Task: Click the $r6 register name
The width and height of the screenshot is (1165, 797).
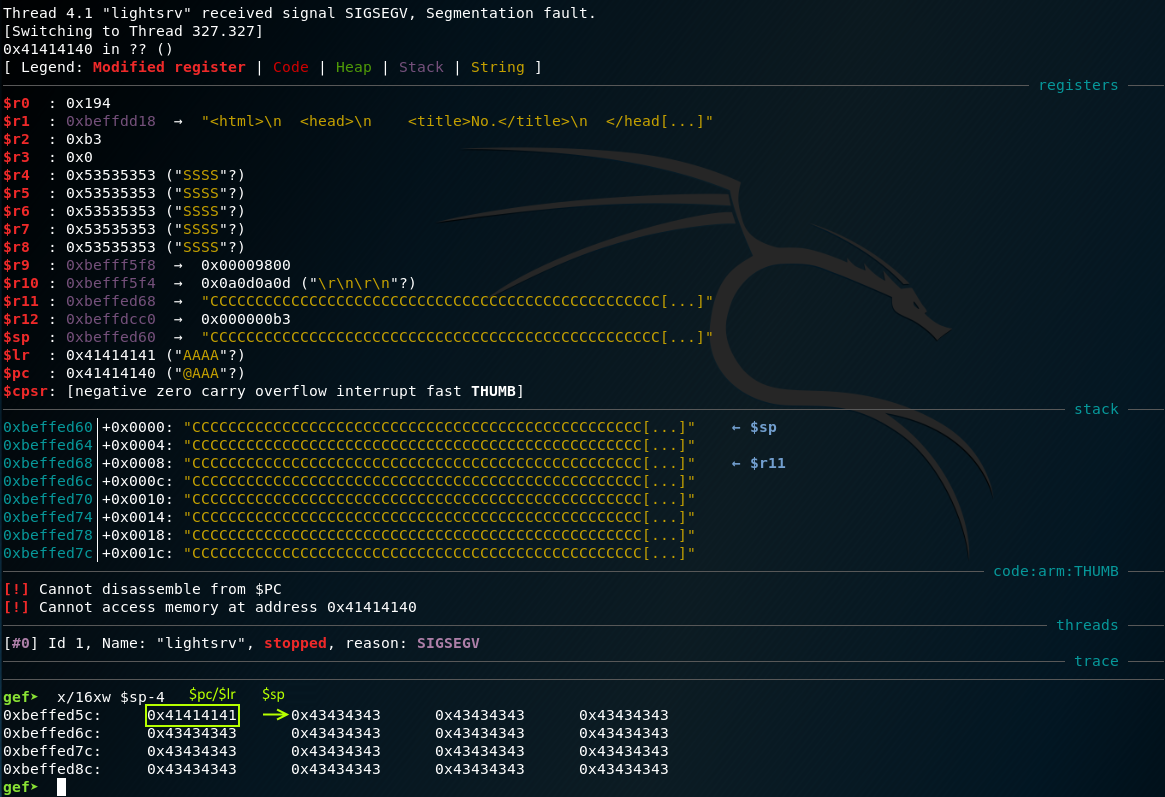Action: pyautogui.click(x=16, y=211)
